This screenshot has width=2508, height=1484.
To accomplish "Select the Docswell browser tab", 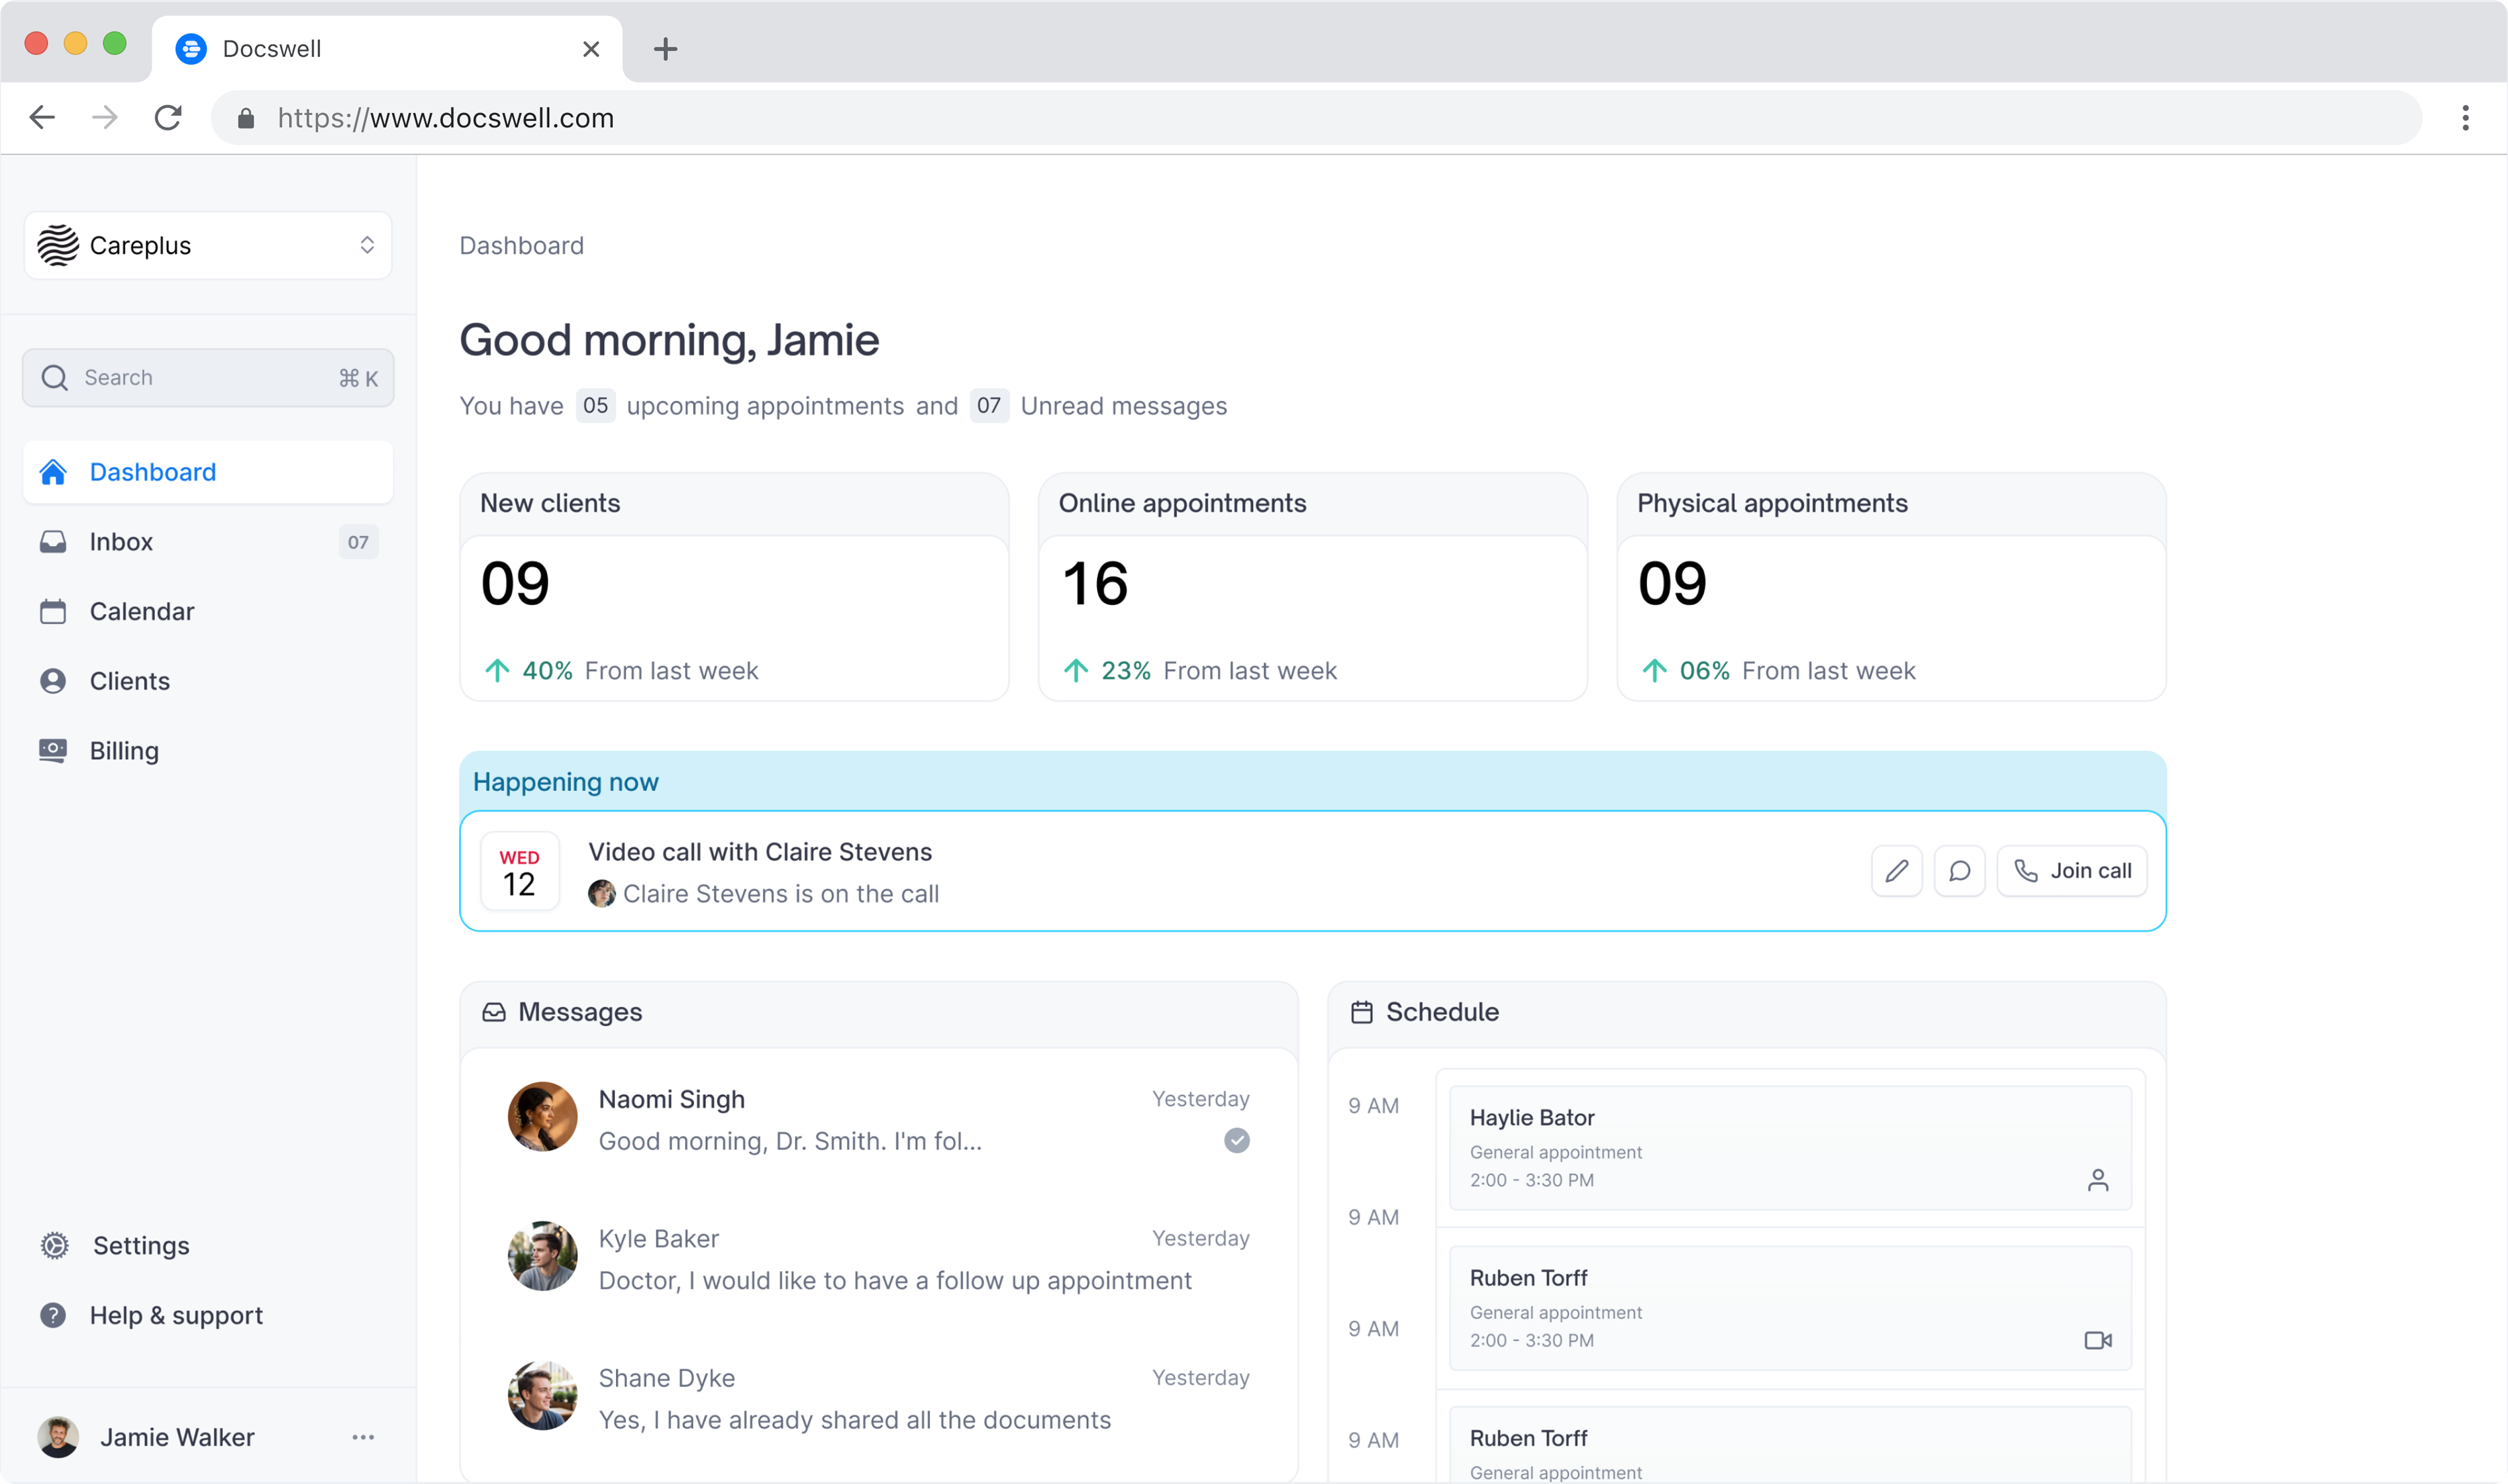I will tap(387, 49).
